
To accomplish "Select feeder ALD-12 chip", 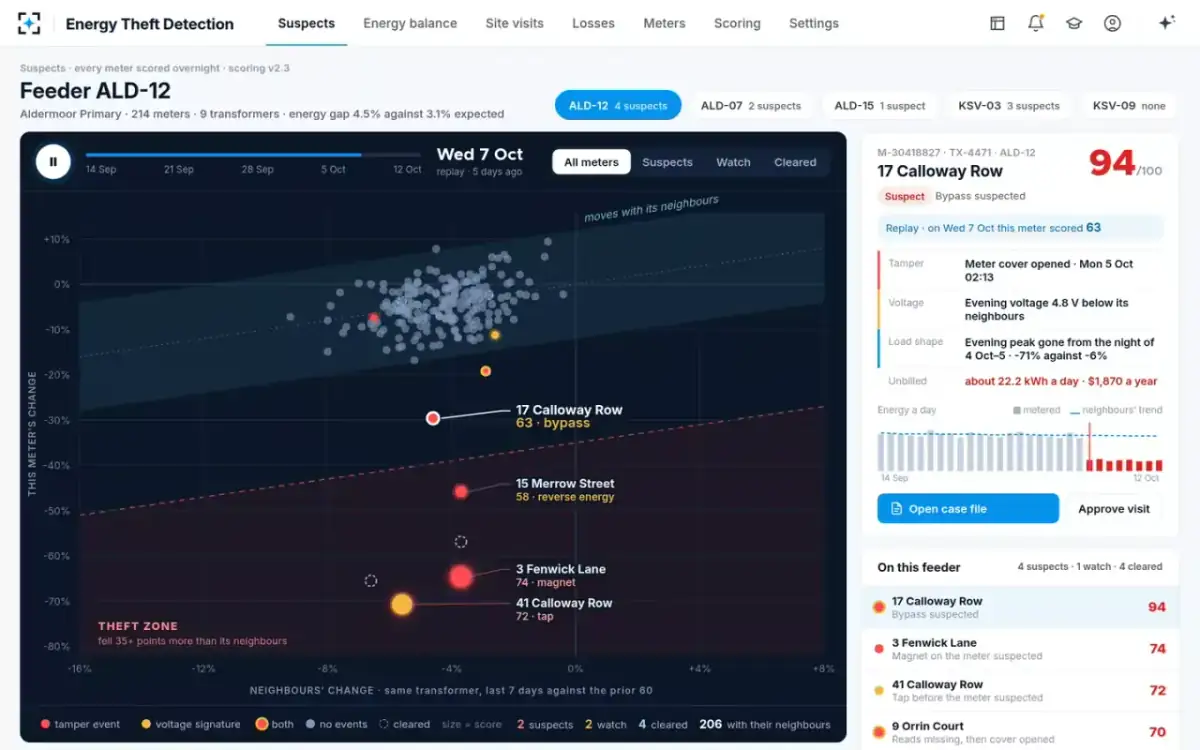I will click(x=618, y=105).
